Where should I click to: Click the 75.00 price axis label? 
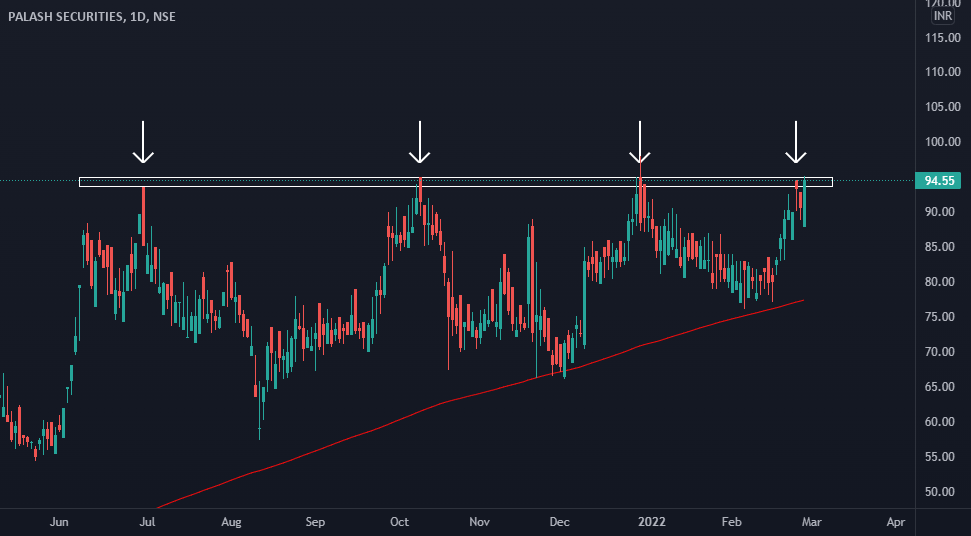[940, 317]
